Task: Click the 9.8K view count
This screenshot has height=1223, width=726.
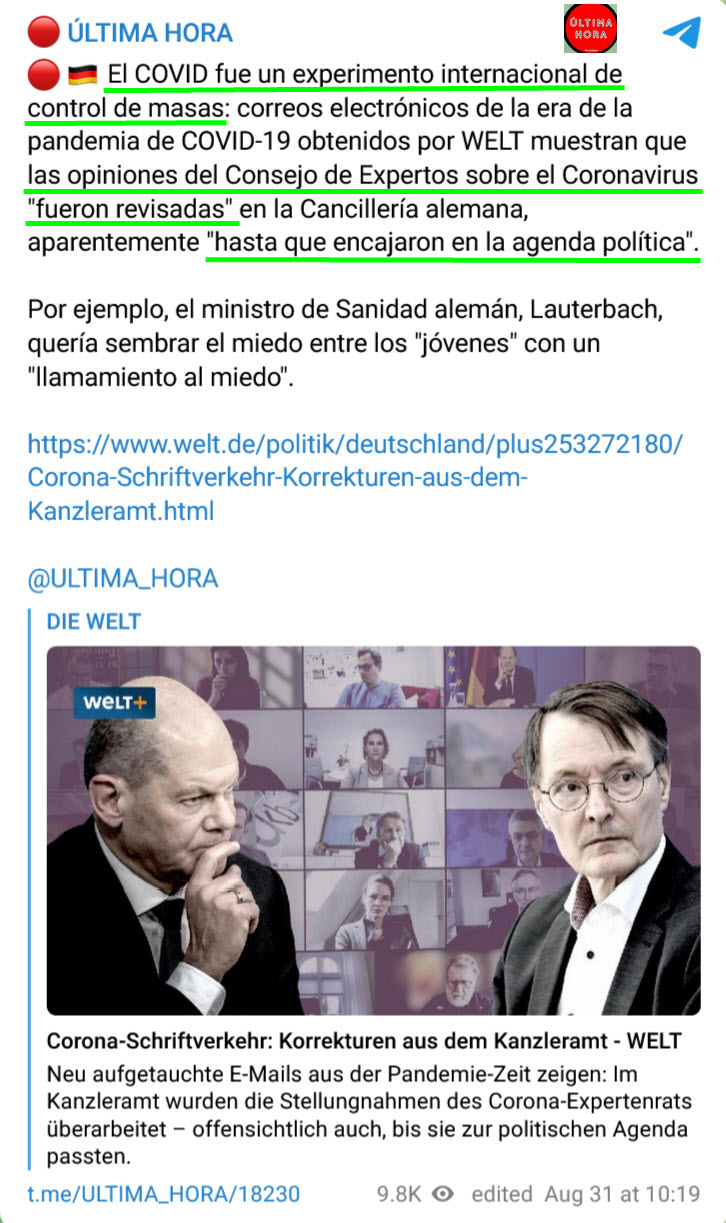Action: pos(400,1194)
